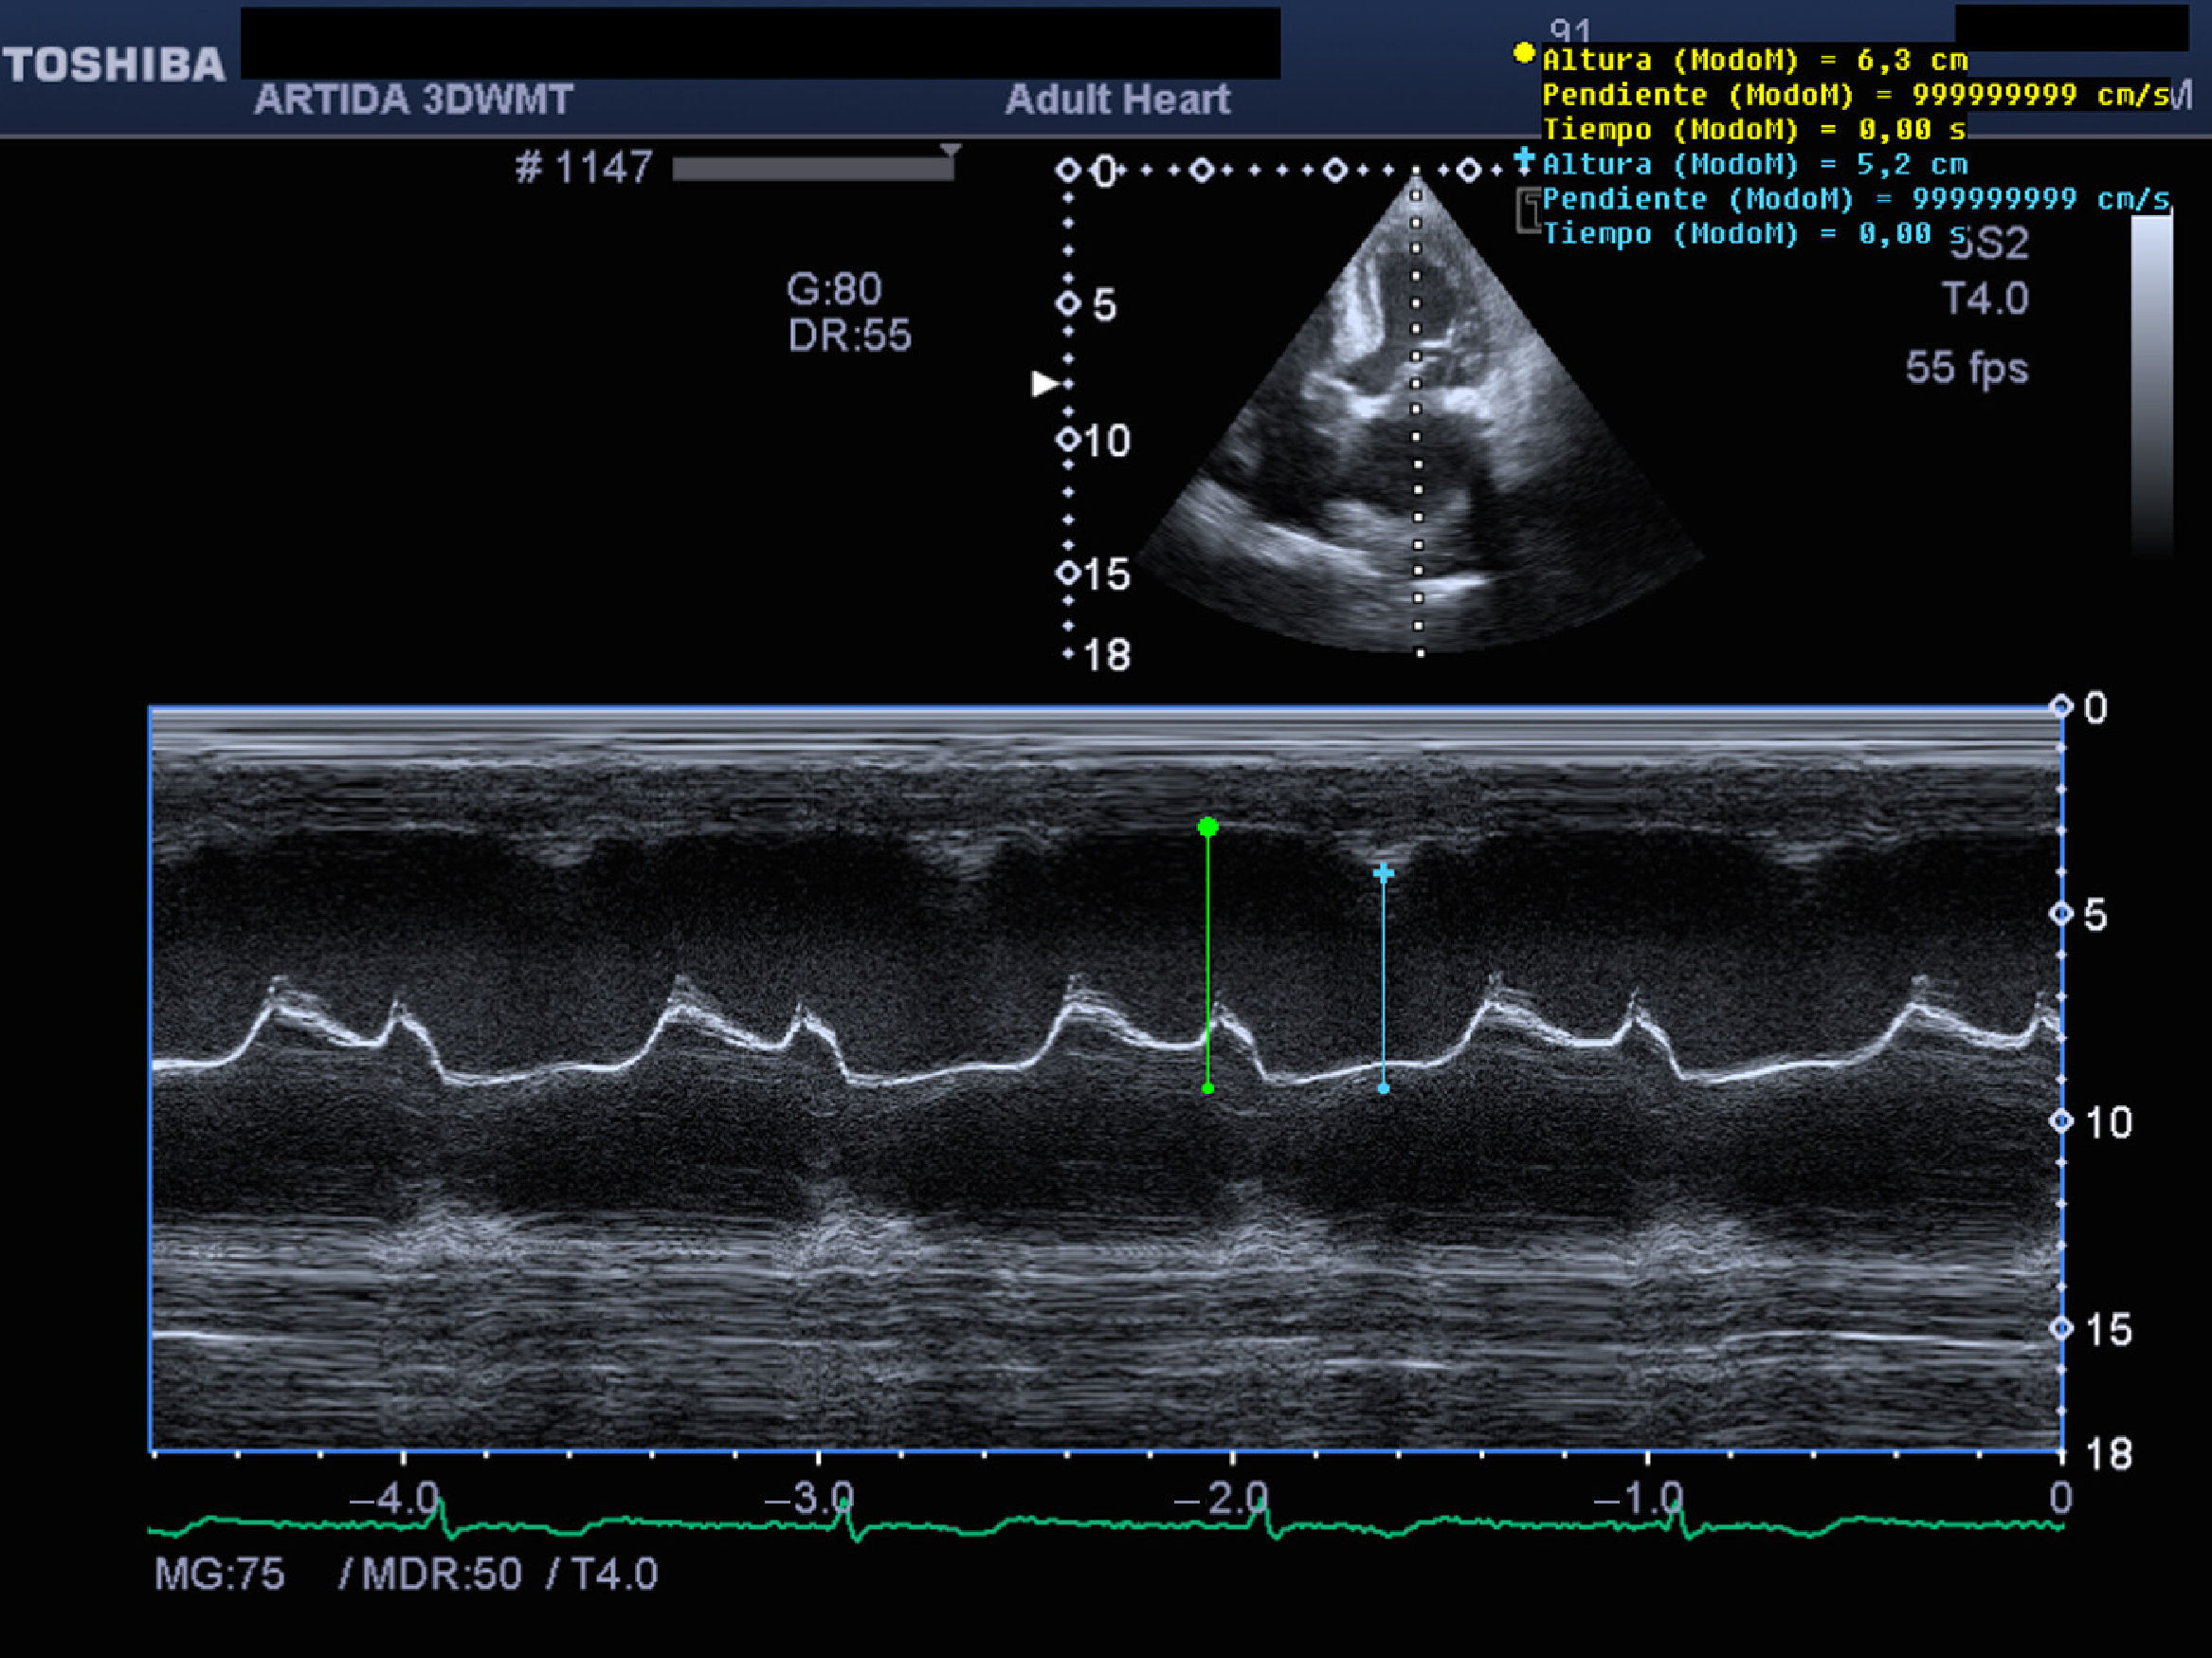
Task: Click the TOSHIBA logo
Action: [114, 65]
